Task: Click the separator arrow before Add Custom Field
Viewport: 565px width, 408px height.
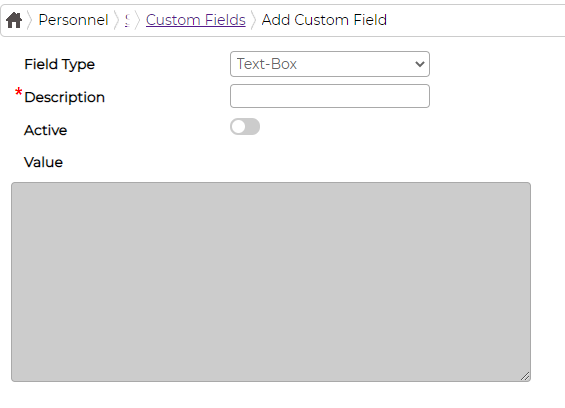Action: [x=253, y=20]
